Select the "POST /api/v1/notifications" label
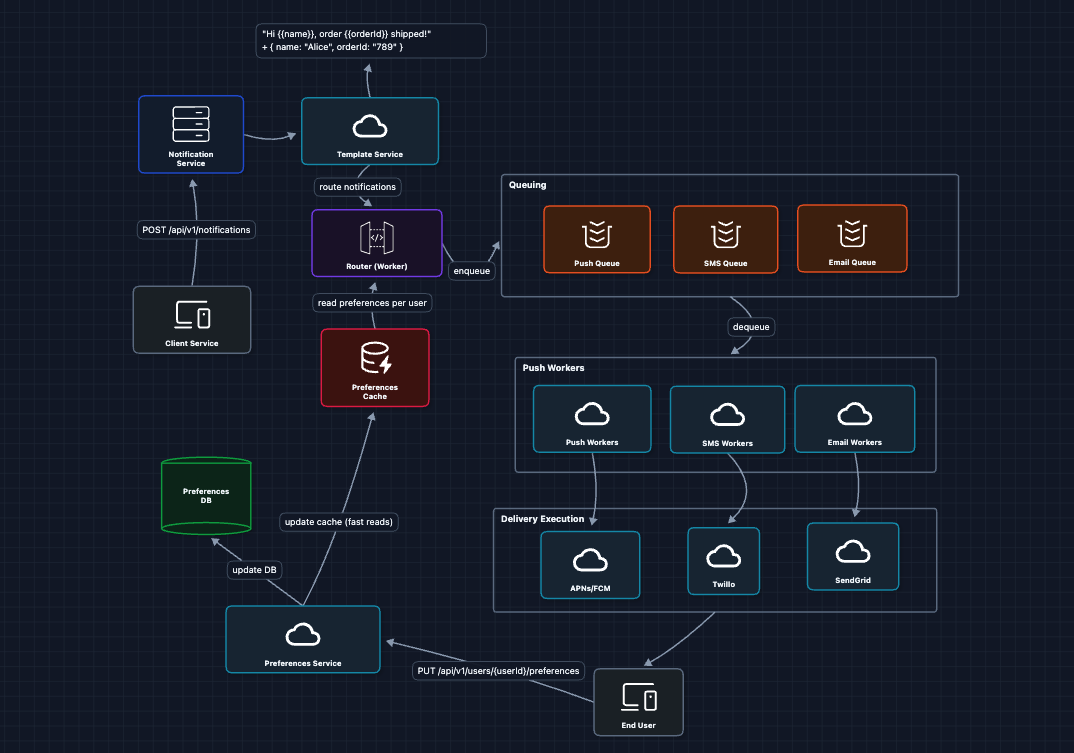This screenshot has height=753, width=1074. click(196, 230)
